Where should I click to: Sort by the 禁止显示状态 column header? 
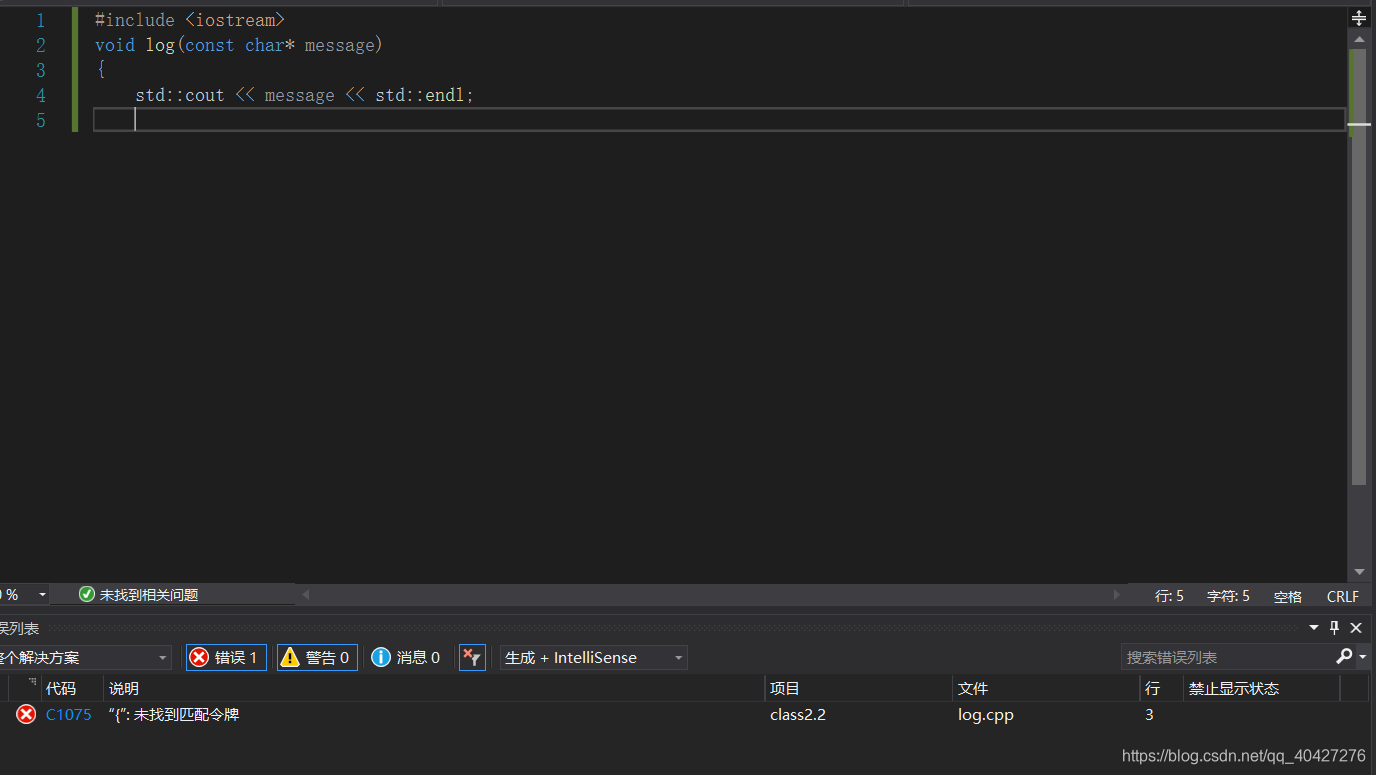(x=1261, y=688)
